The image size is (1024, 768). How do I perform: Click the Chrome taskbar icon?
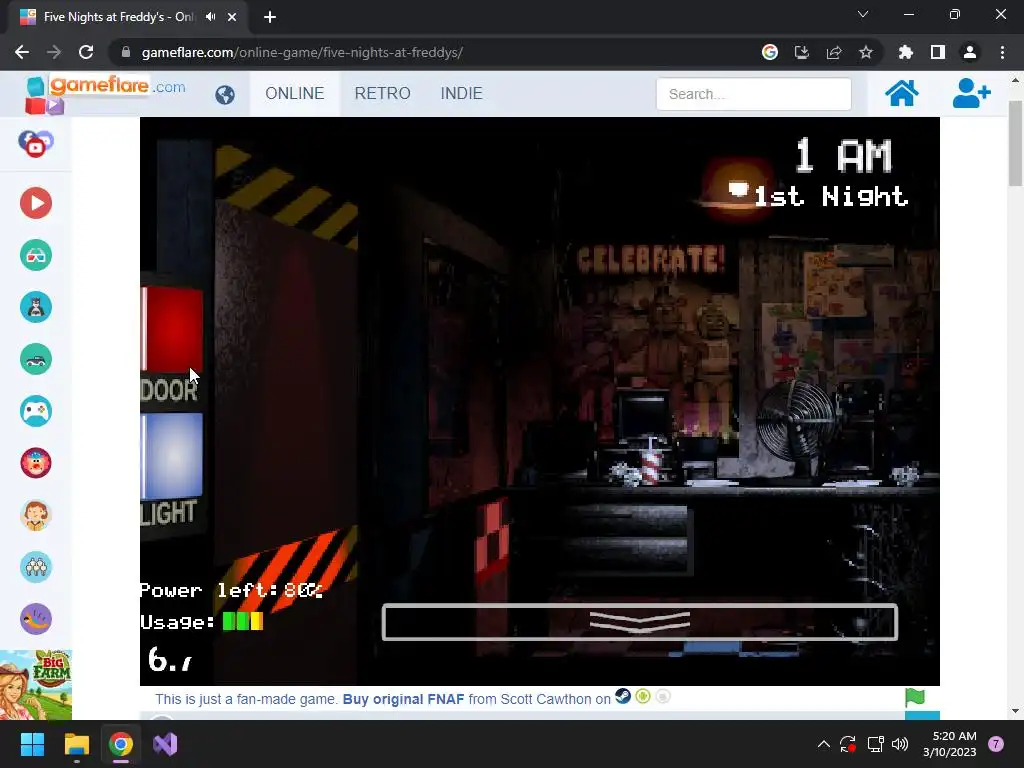pos(121,744)
